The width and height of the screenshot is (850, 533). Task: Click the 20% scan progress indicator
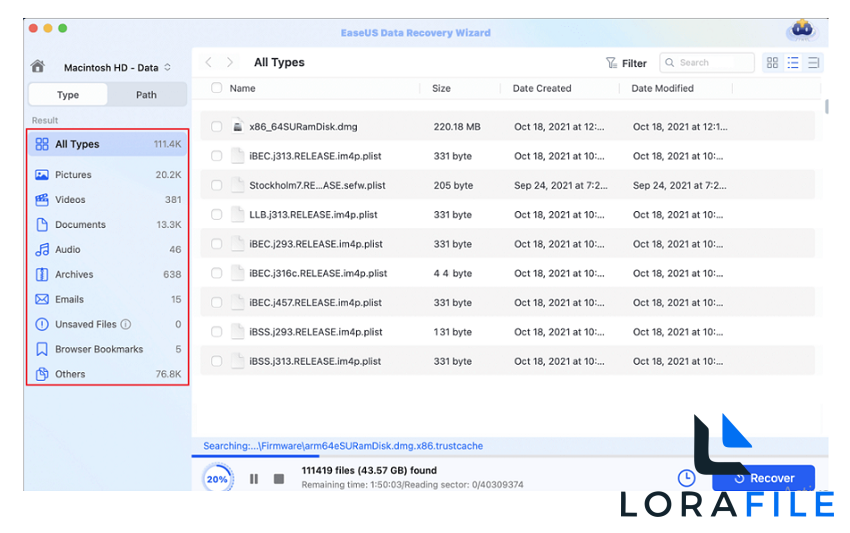(217, 479)
